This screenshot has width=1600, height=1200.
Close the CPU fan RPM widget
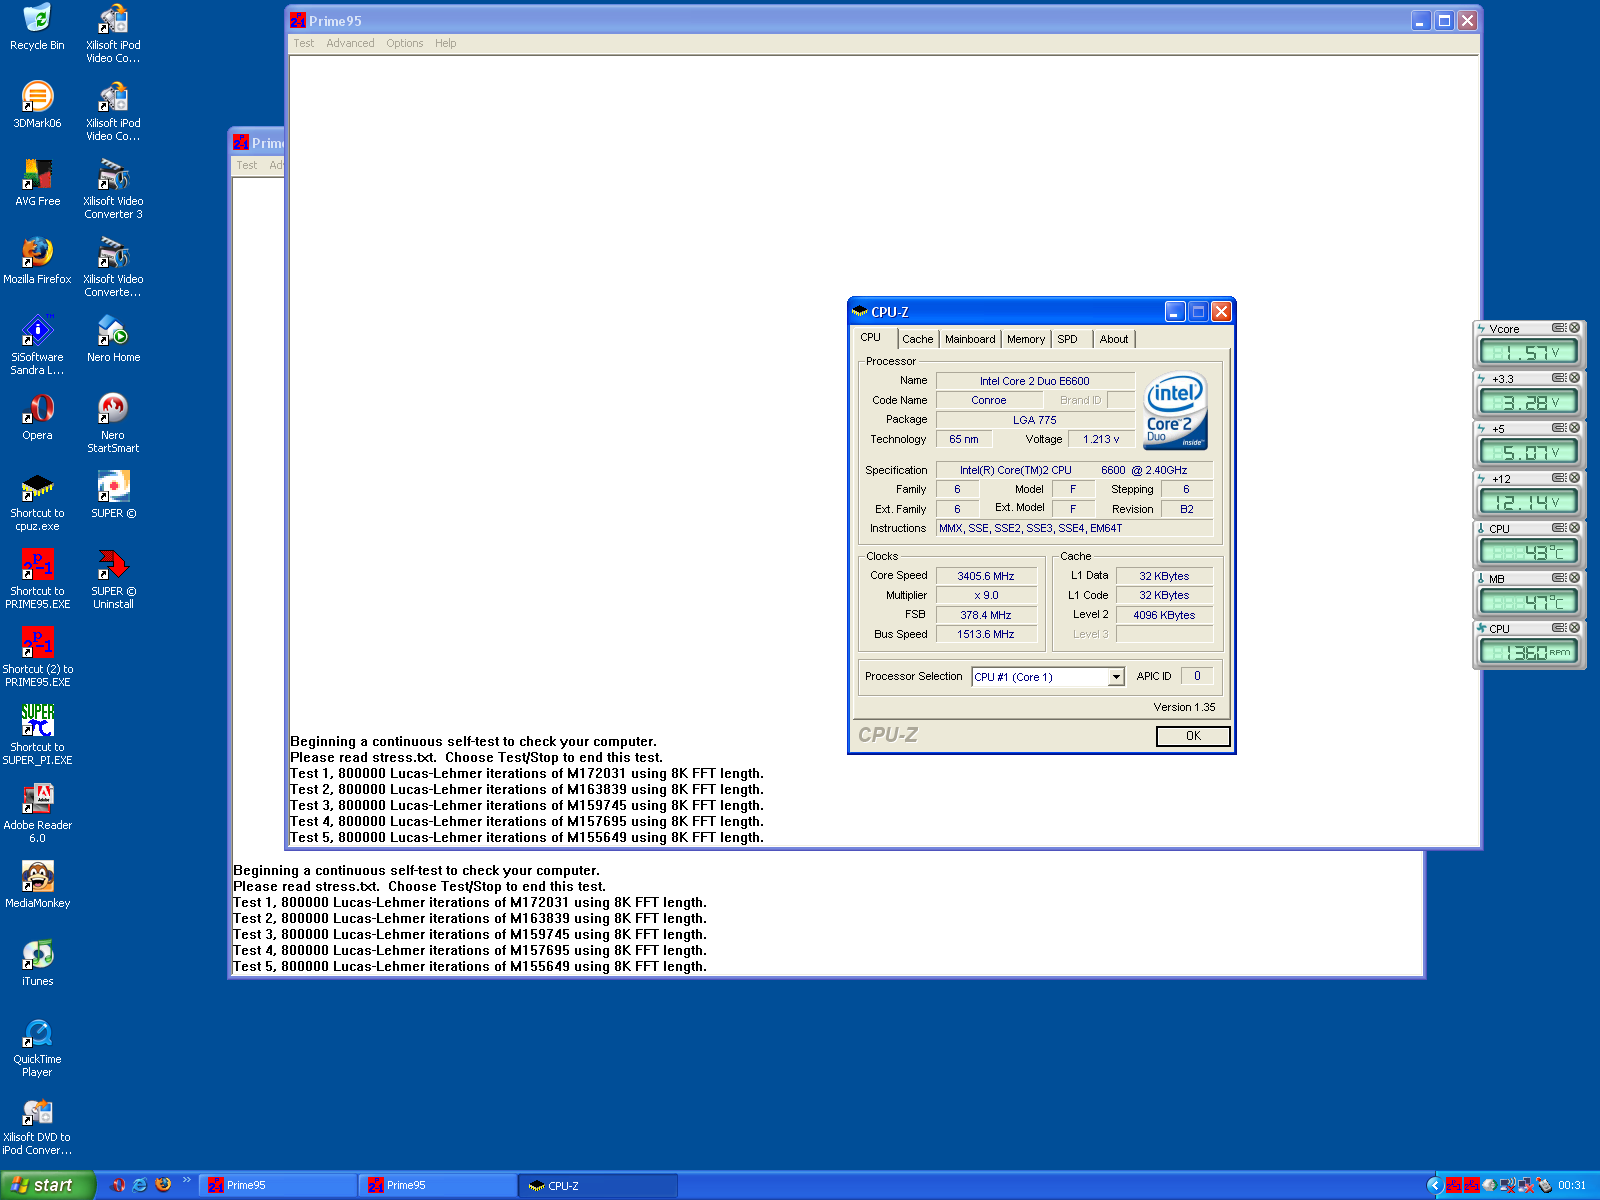(1574, 628)
